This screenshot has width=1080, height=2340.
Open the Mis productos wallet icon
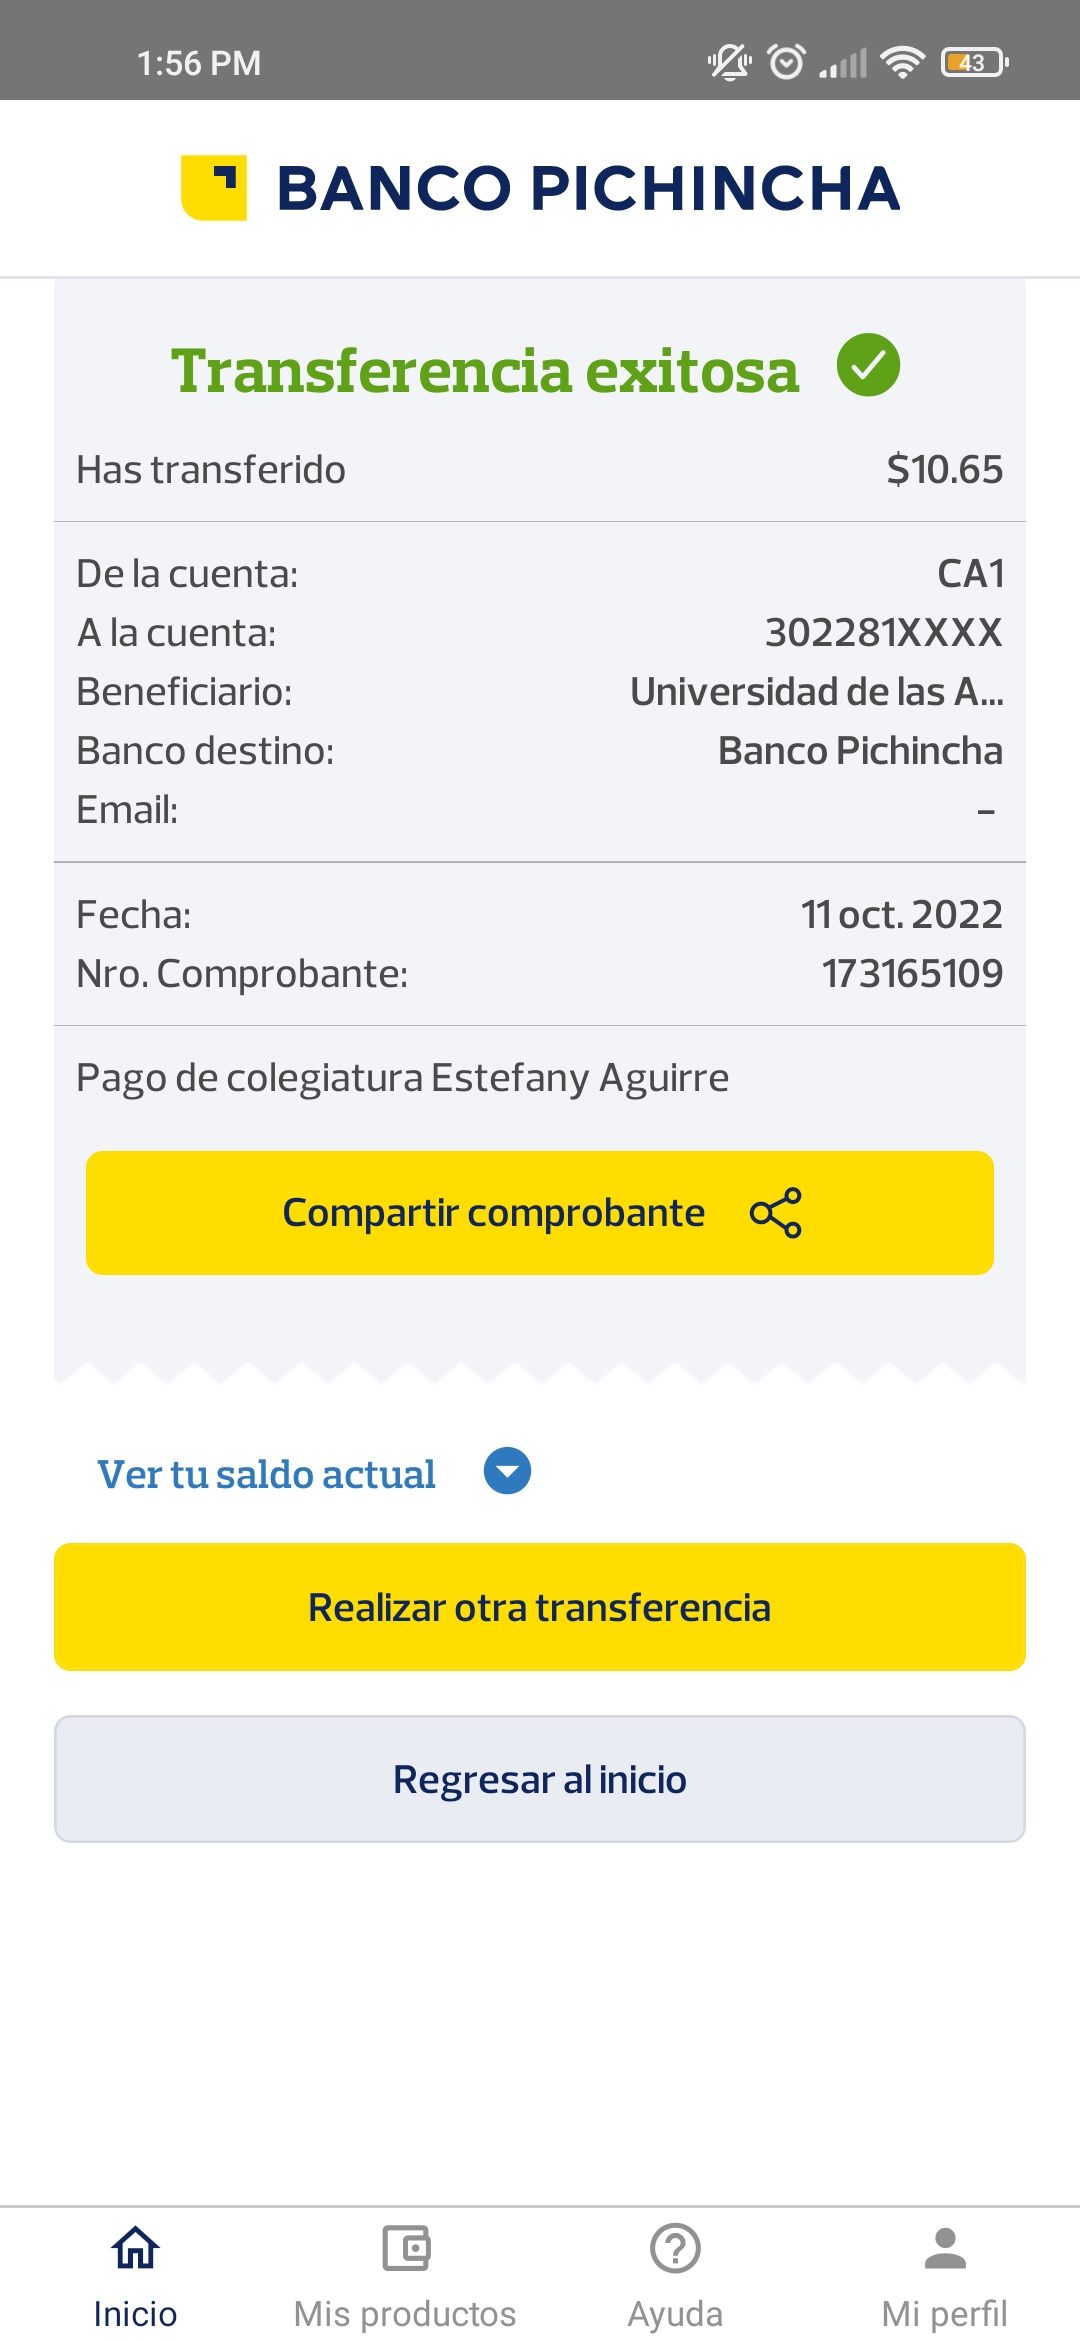pos(405,2249)
